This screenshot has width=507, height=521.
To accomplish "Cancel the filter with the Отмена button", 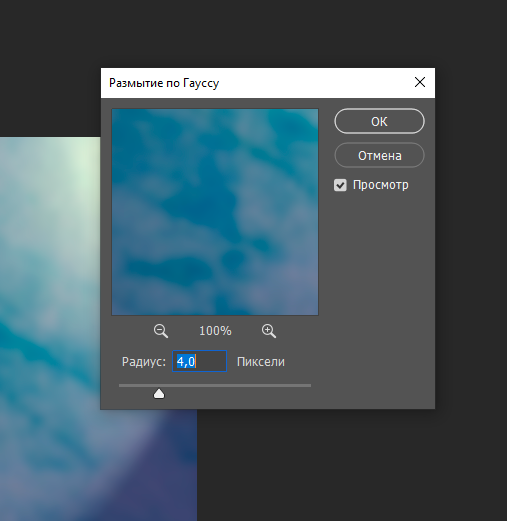I will pyautogui.click(x=379, y=155).
